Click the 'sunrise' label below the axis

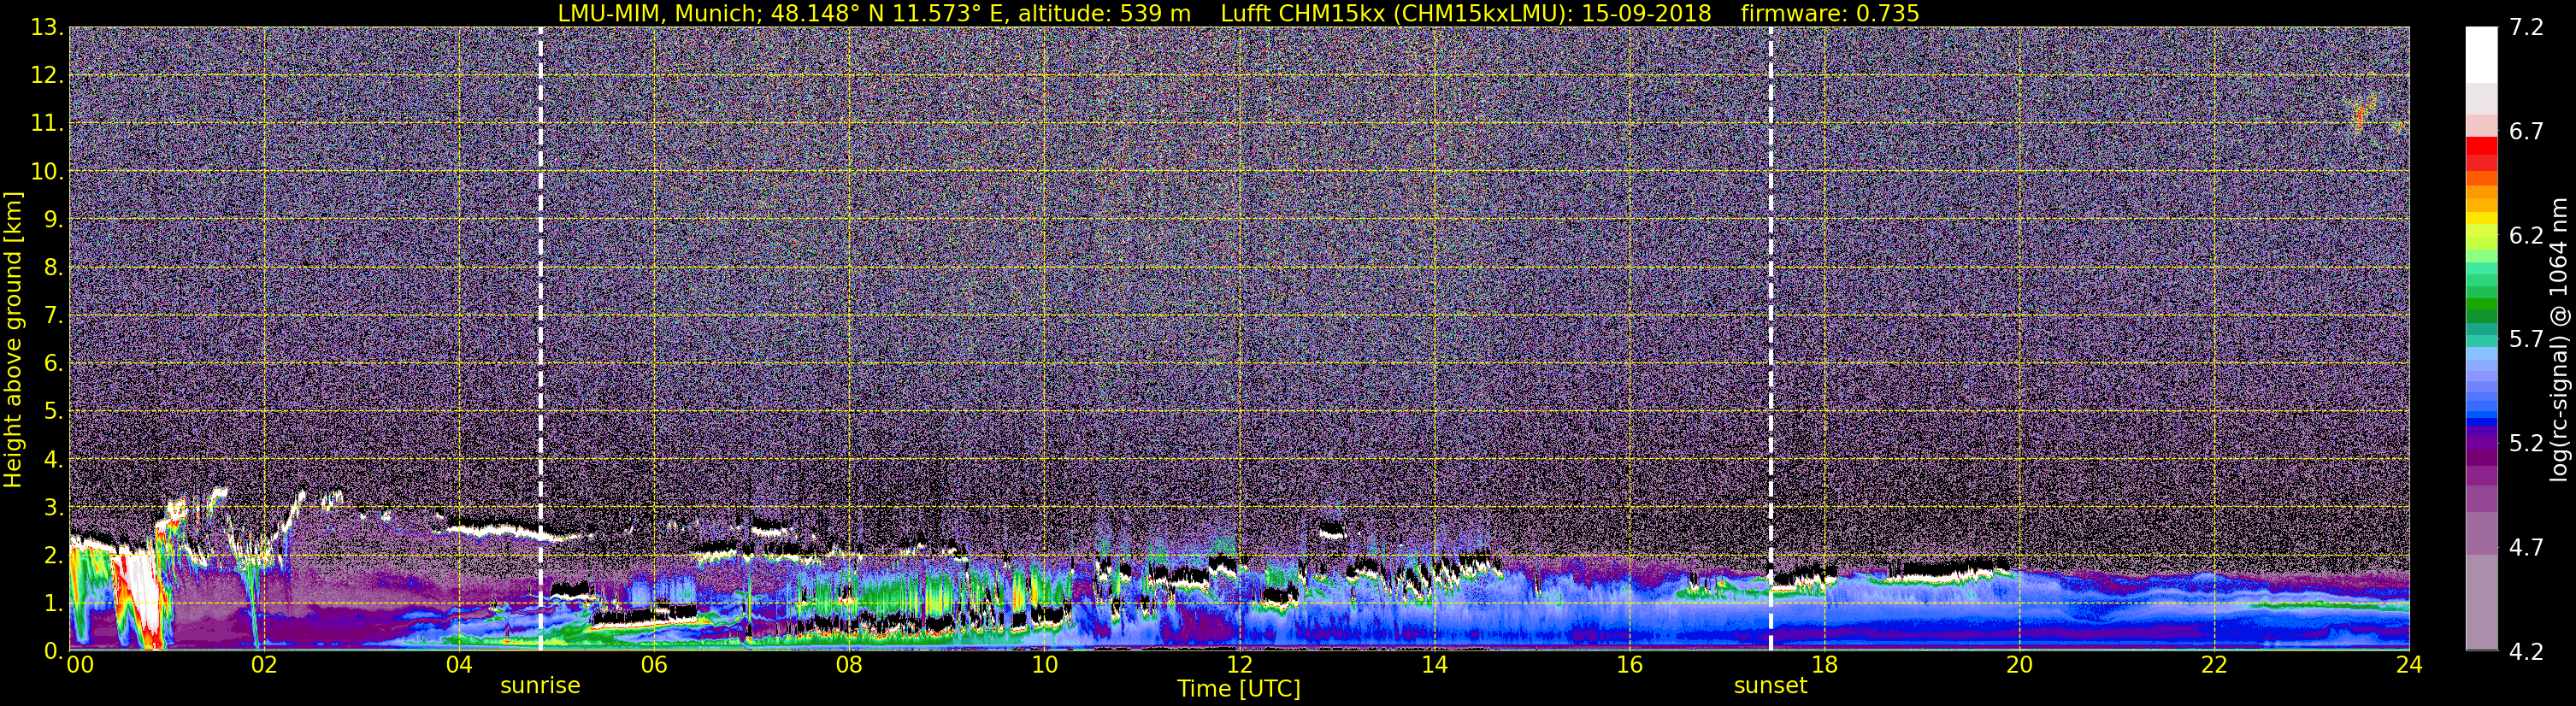click(x=540, y=686)
